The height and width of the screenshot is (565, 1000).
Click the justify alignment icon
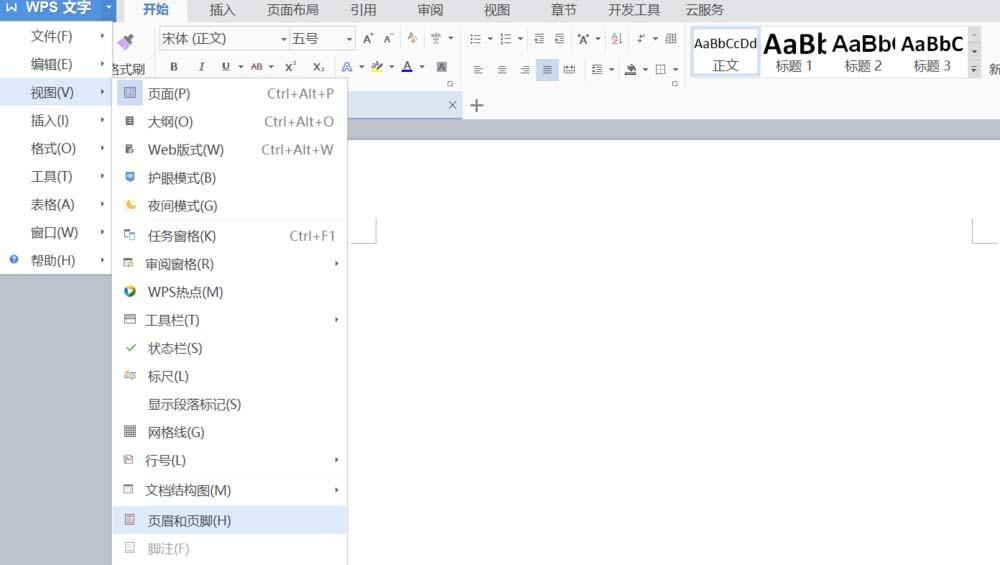(547, 70)
